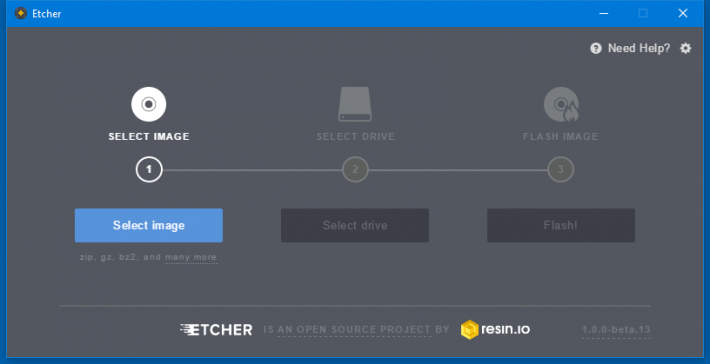Close the Etcher window
This screenshot has height=364, width=710.
click(x=683, y=13)
